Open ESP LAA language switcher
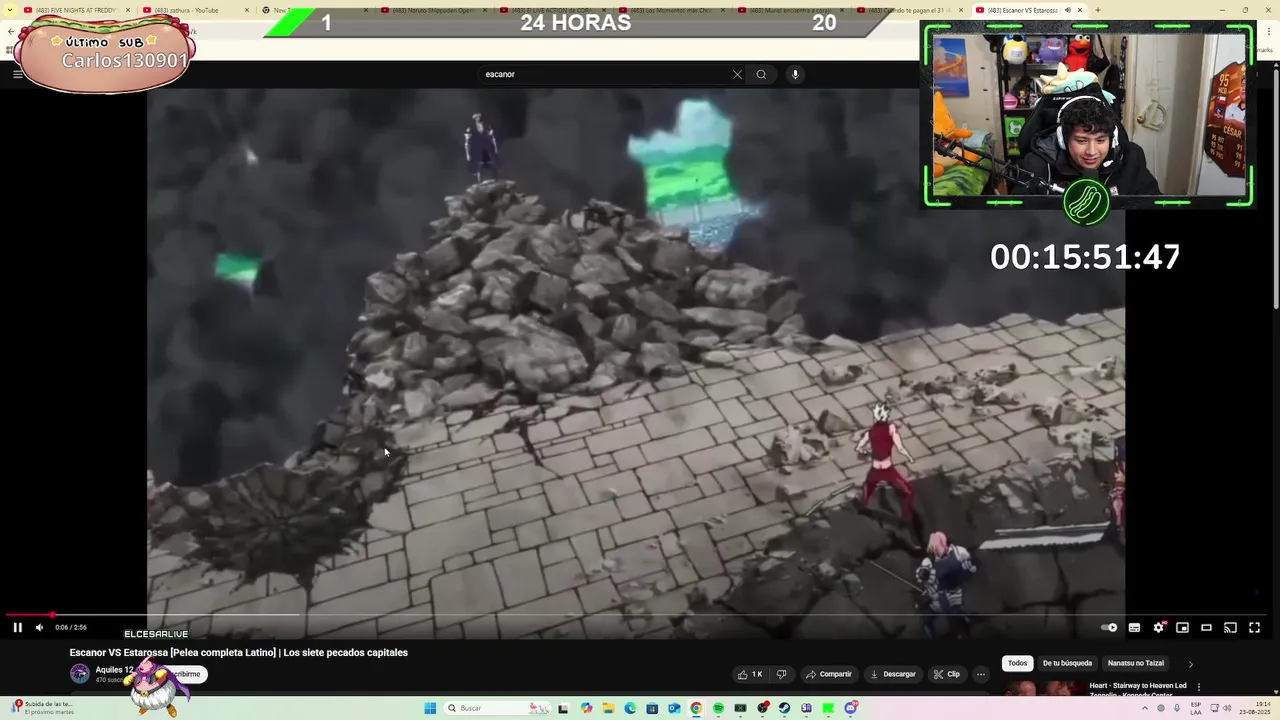Screen dimensions: 1280x720 pos(1196,708)
